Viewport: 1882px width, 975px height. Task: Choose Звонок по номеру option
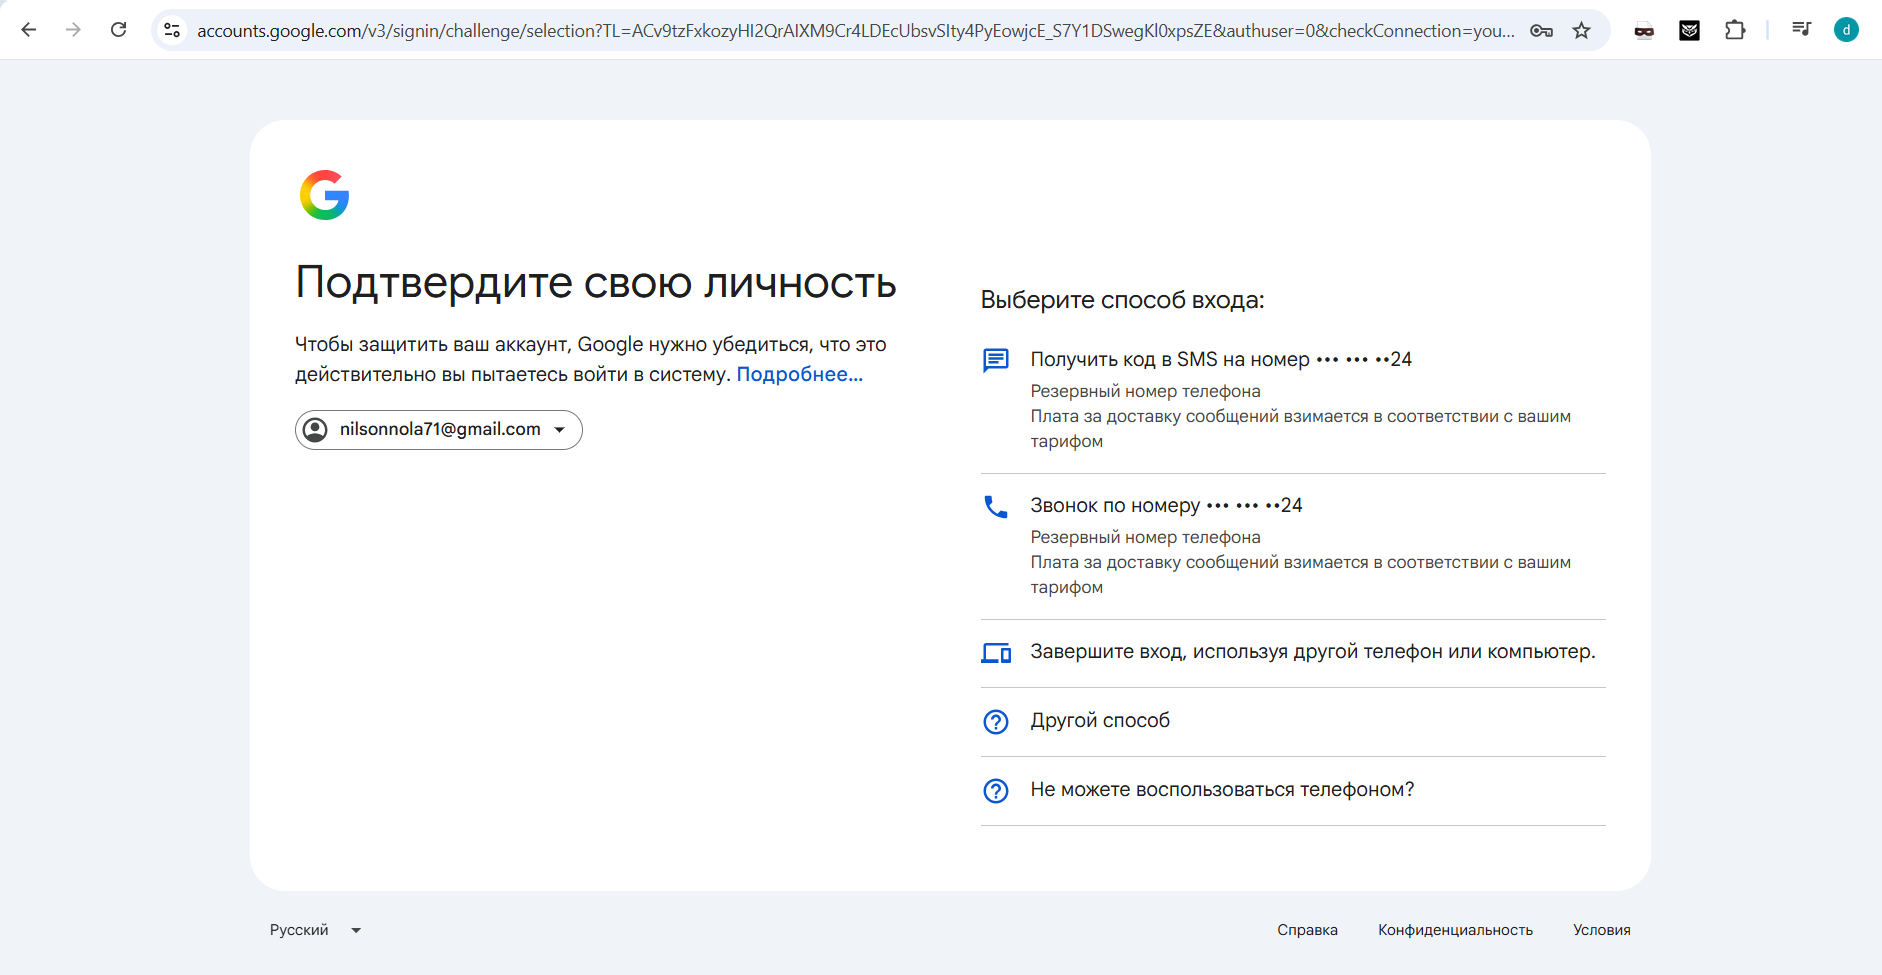1293,546
